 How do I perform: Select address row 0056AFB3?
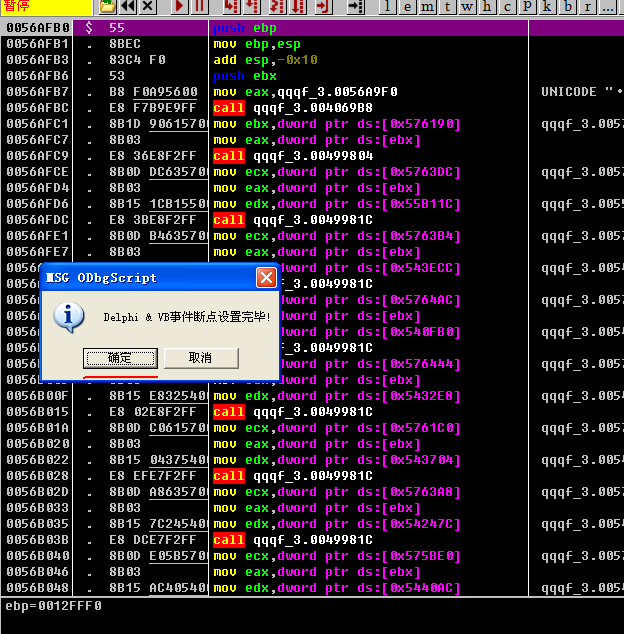click(x=37, y=60)
